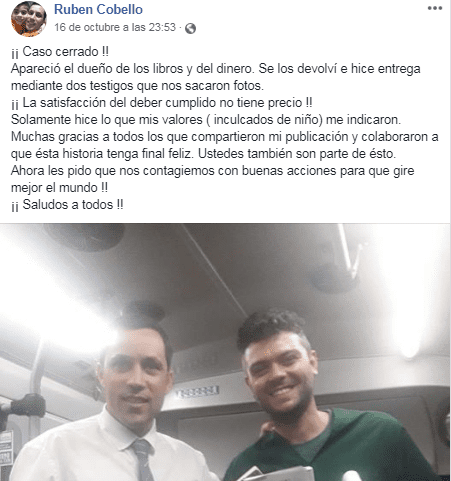
Task: Click the gray necktie in the photo
Action: click(143, 459)
